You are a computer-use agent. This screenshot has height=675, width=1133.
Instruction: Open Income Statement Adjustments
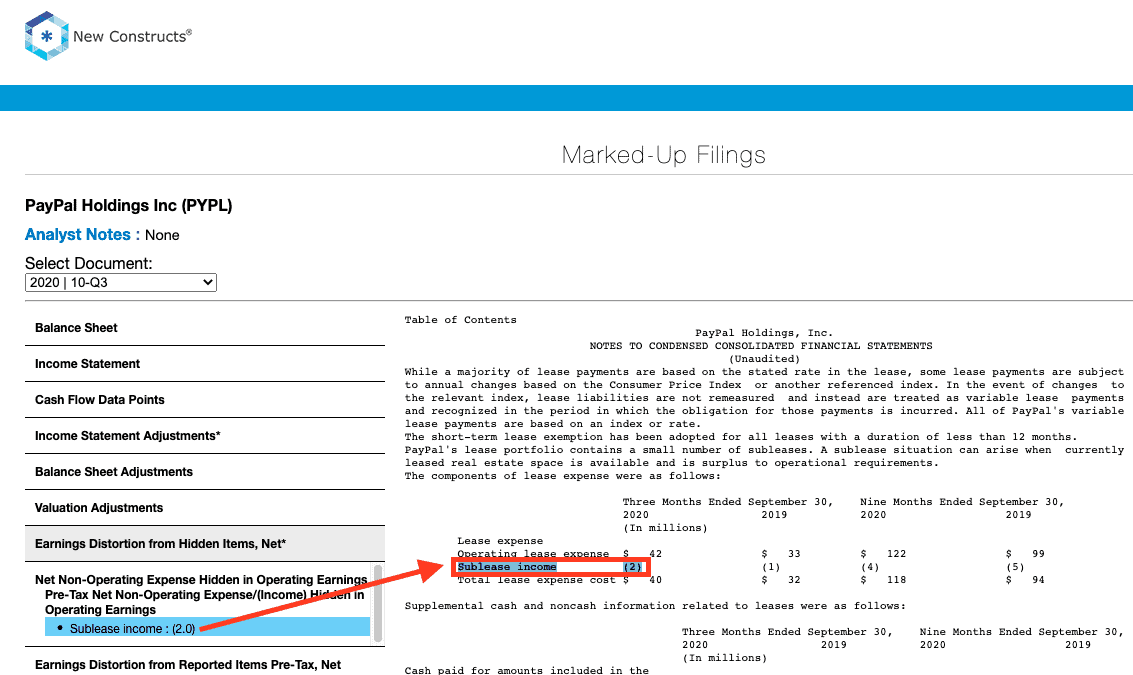point(205,437)
